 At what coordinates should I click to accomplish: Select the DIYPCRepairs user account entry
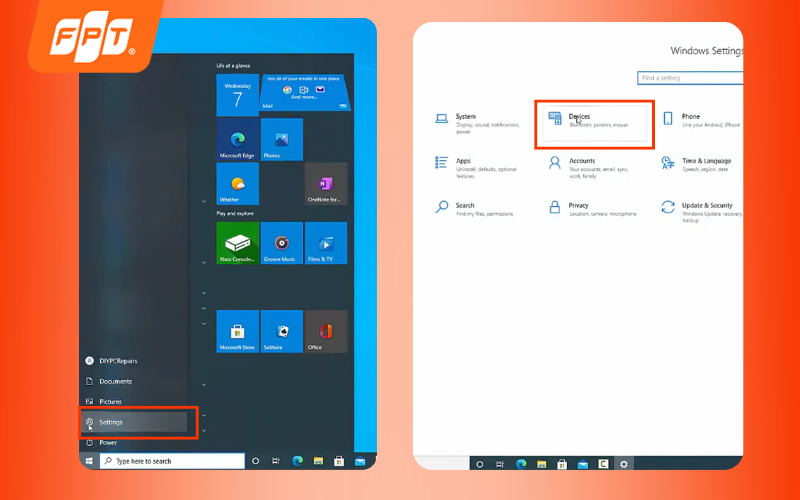click(111, 361)
